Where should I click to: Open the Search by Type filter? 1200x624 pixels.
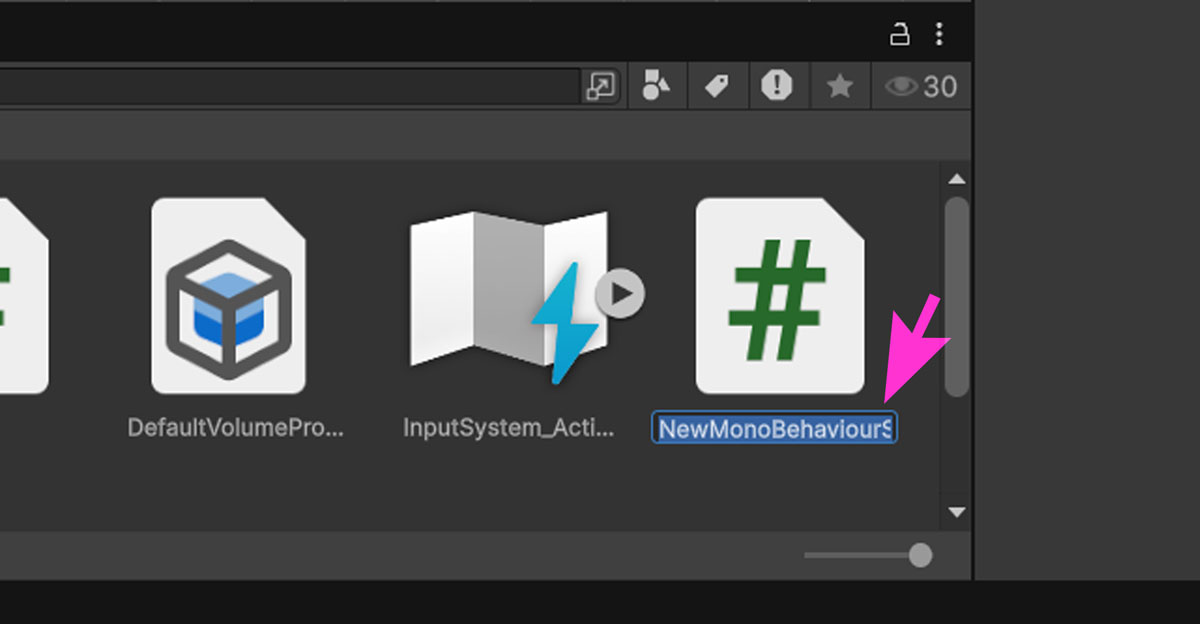coord(656,87)
